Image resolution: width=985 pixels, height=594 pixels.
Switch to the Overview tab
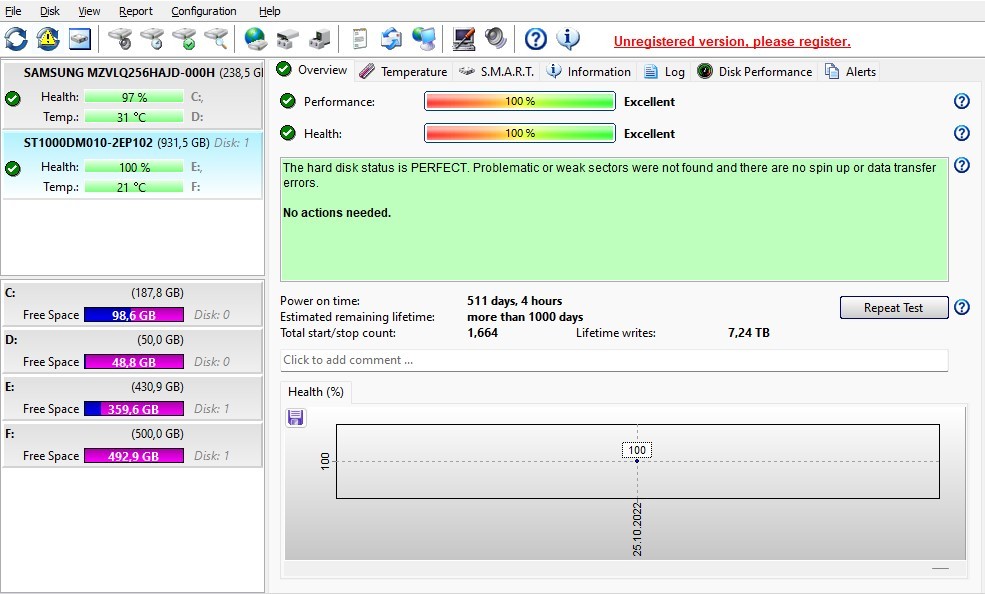point(312,70)
